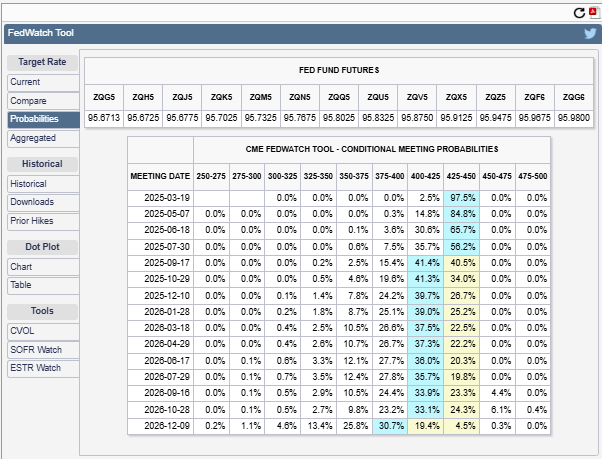Click the ZQH5 futures header
The height and width of the screenshot is (459, 602).
143,97
